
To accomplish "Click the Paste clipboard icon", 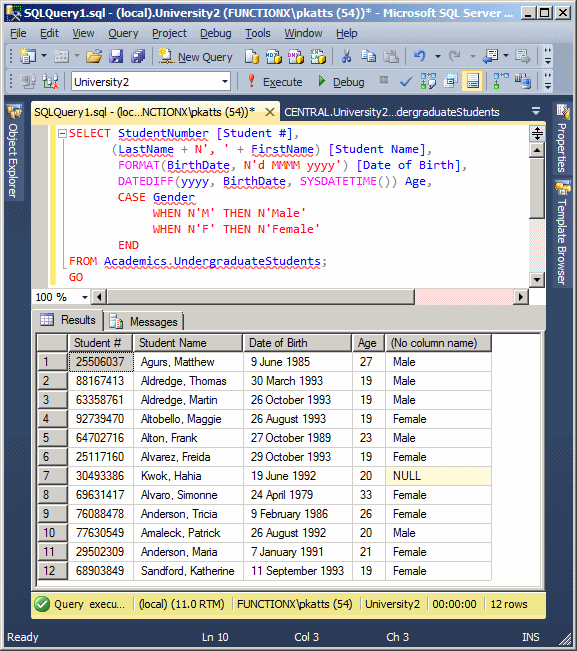I will click(x=390, y=56).
